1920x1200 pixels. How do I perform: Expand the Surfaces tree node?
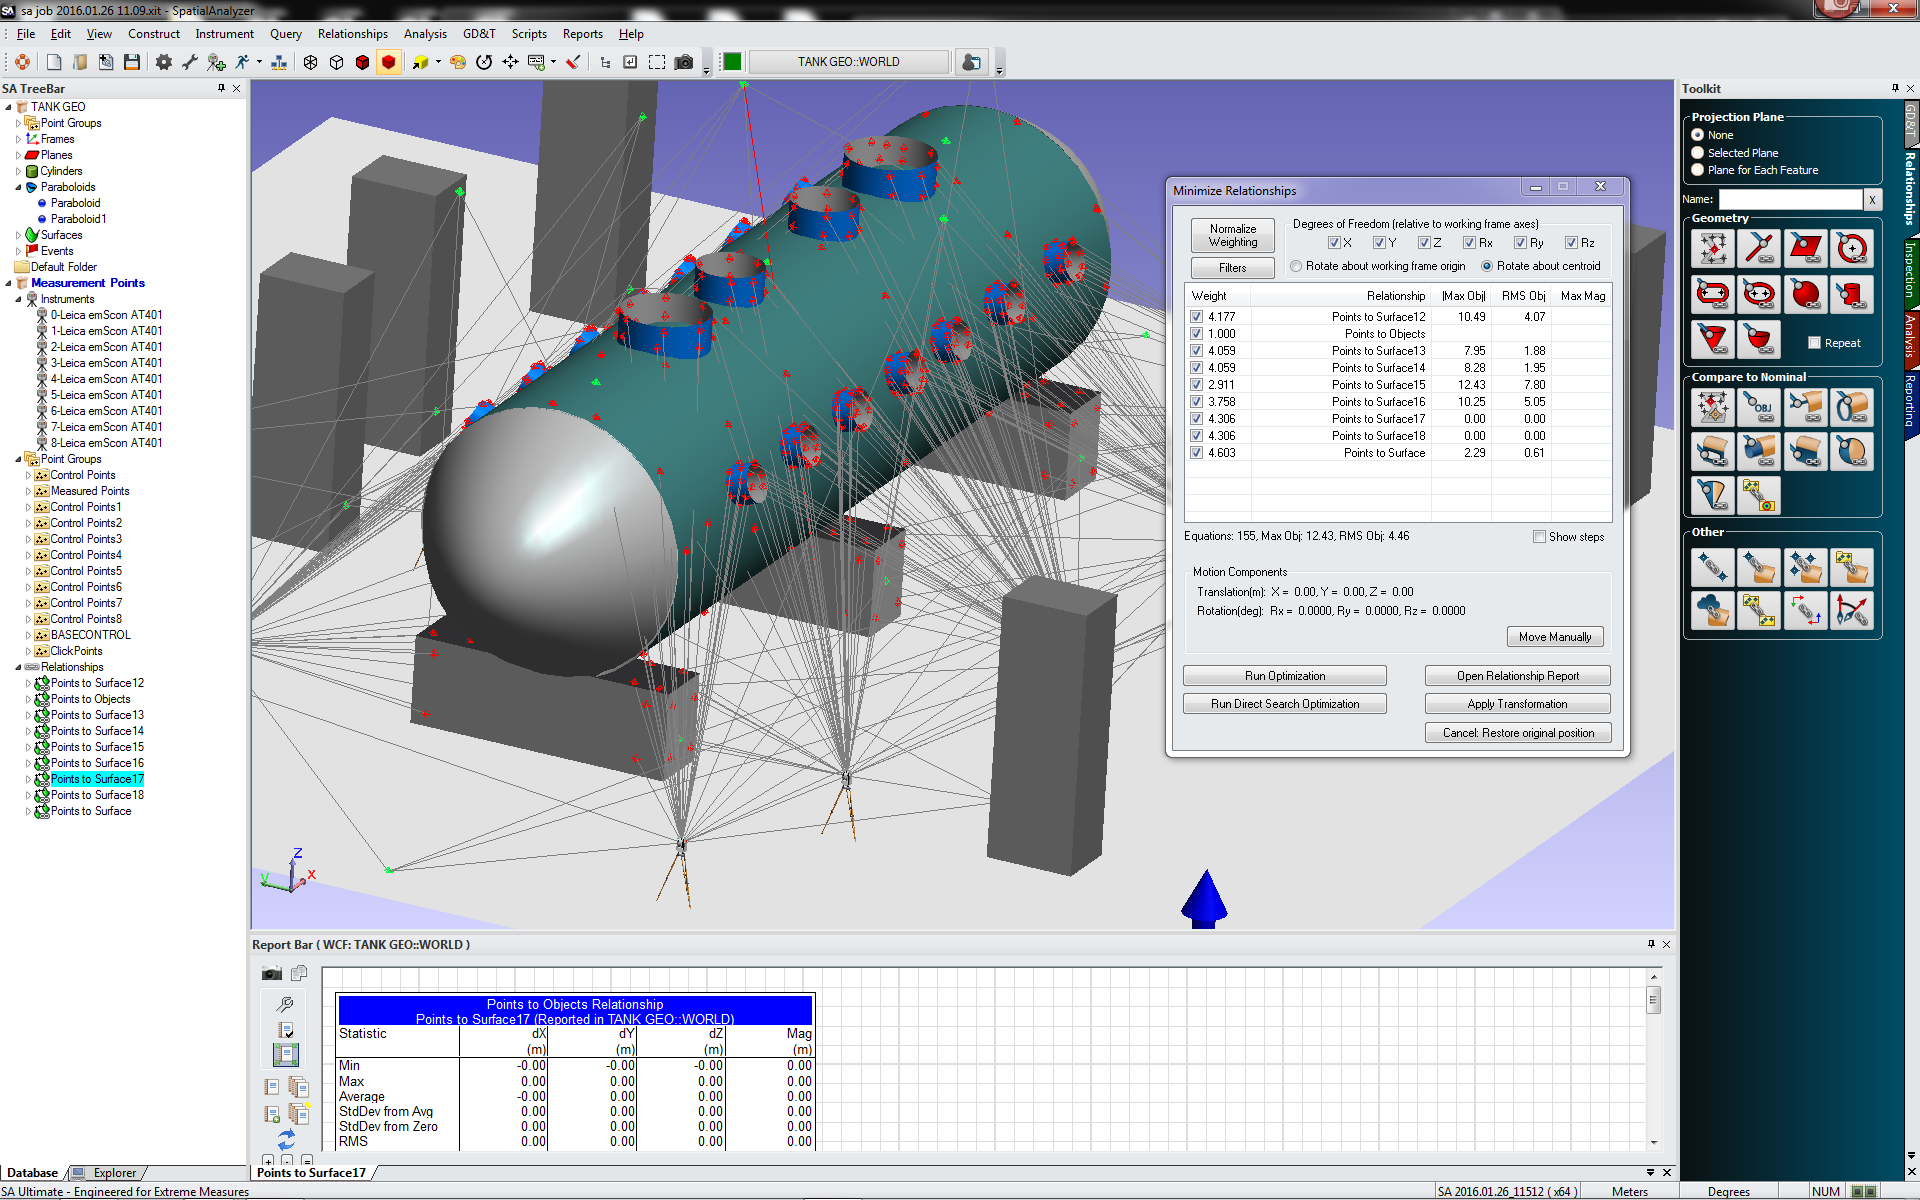18,235
